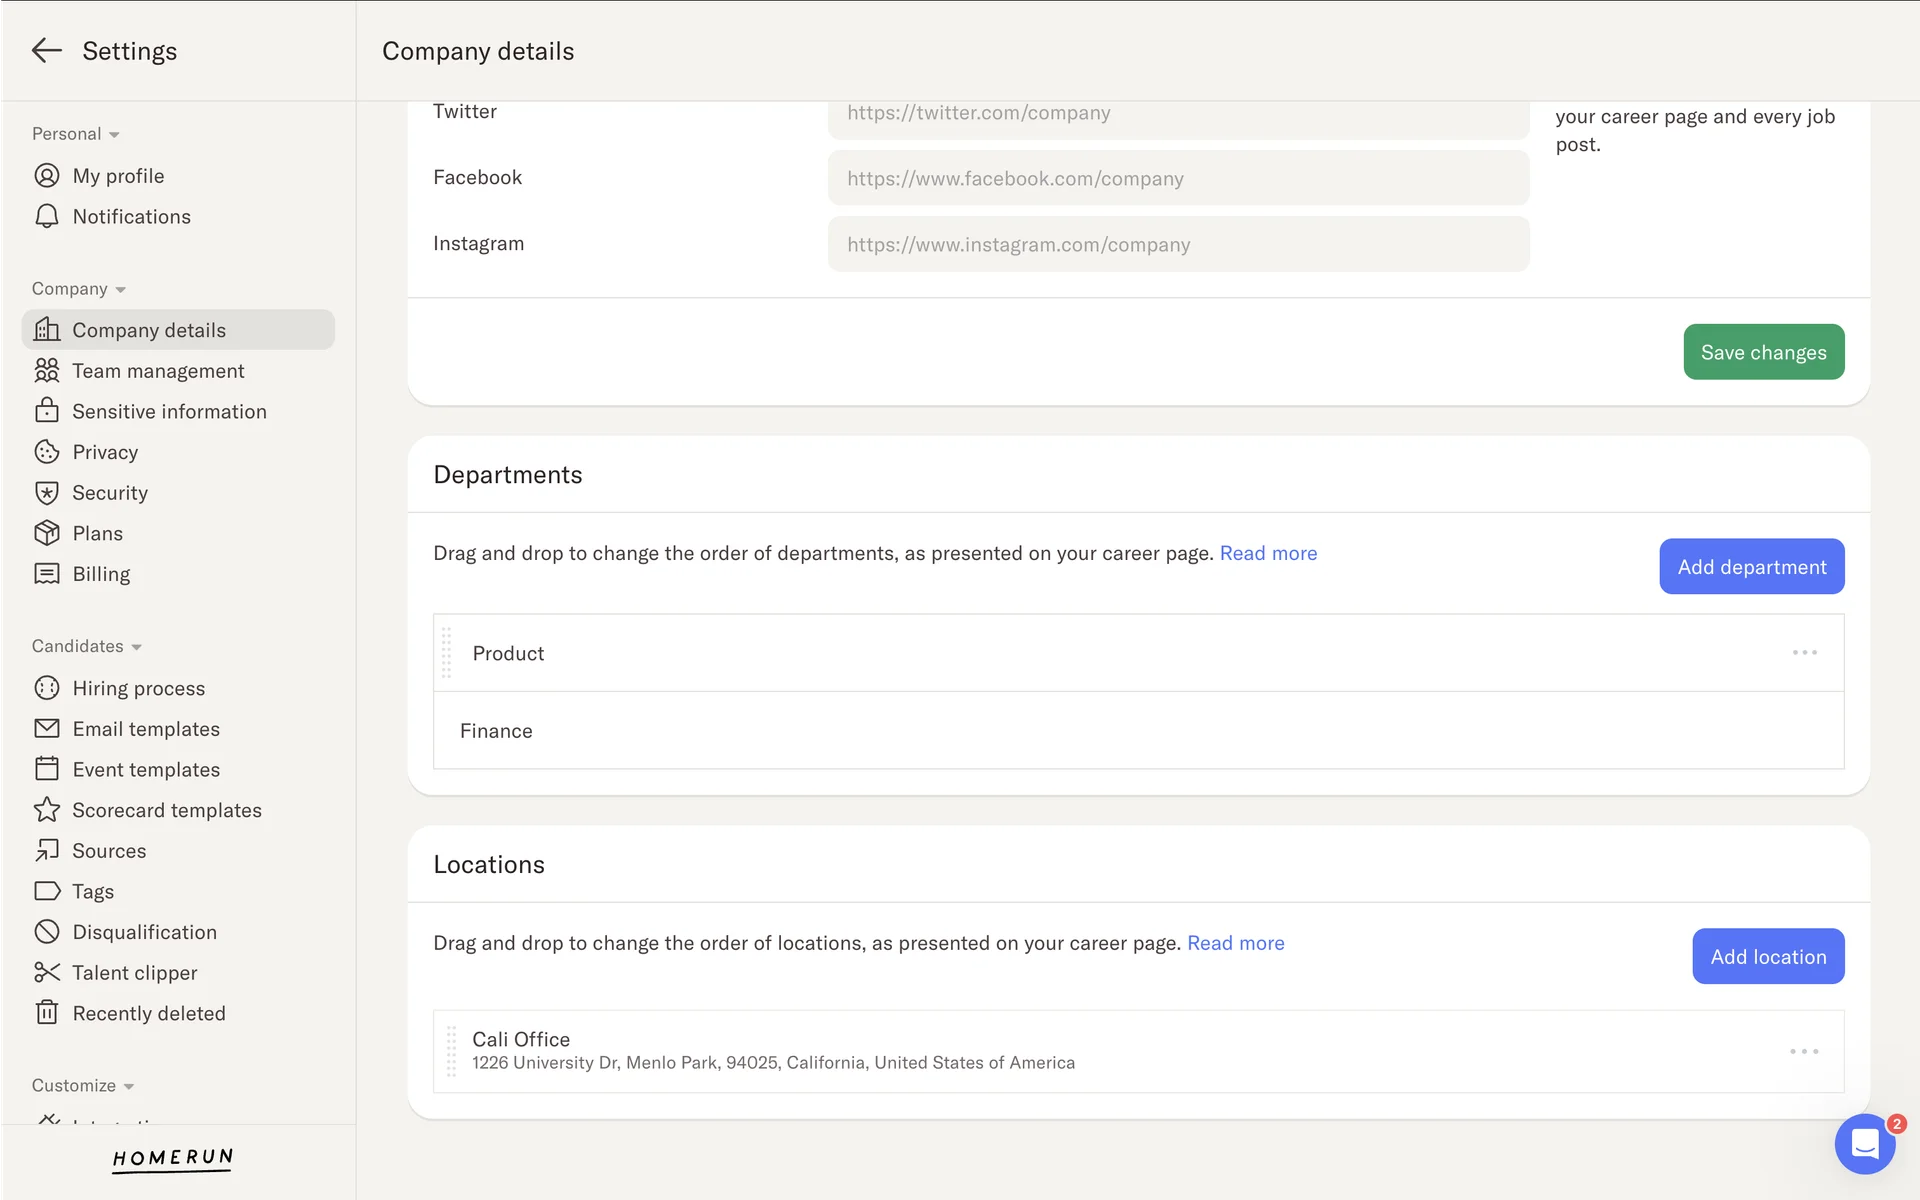Expand the Customize section arrow
The height and width of the screenshot is (1200, 1920).
[x=128, y=1086]
